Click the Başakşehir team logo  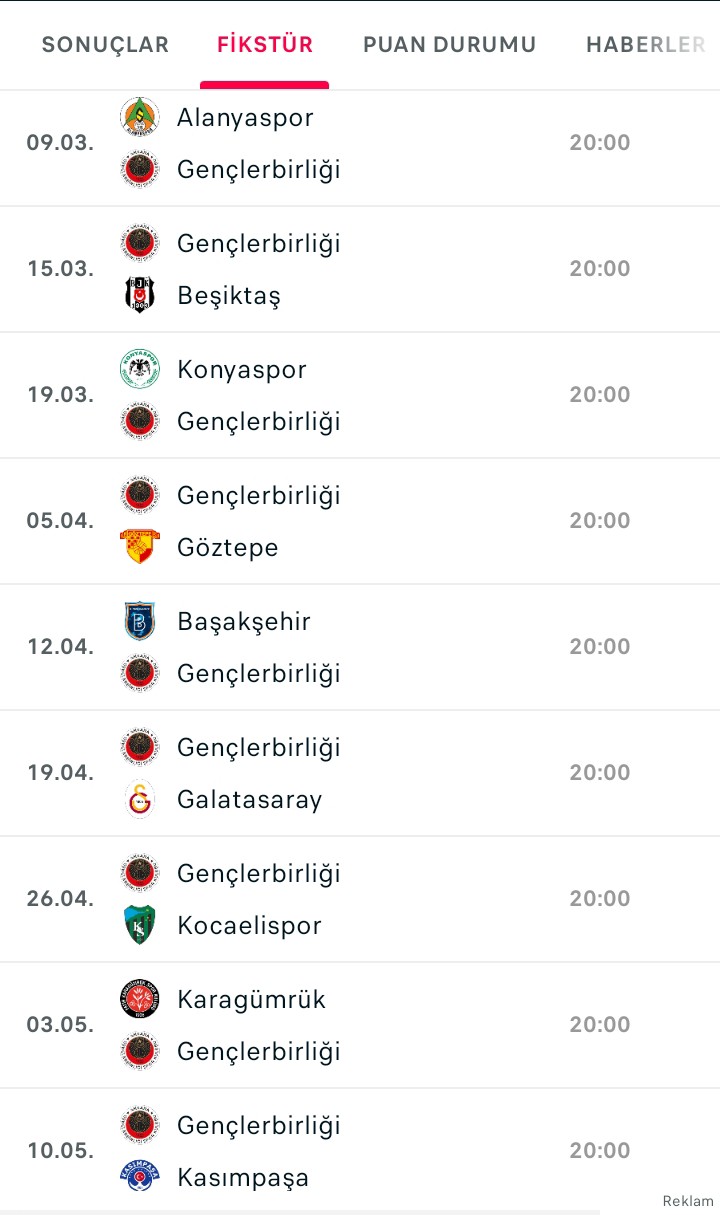140,621
